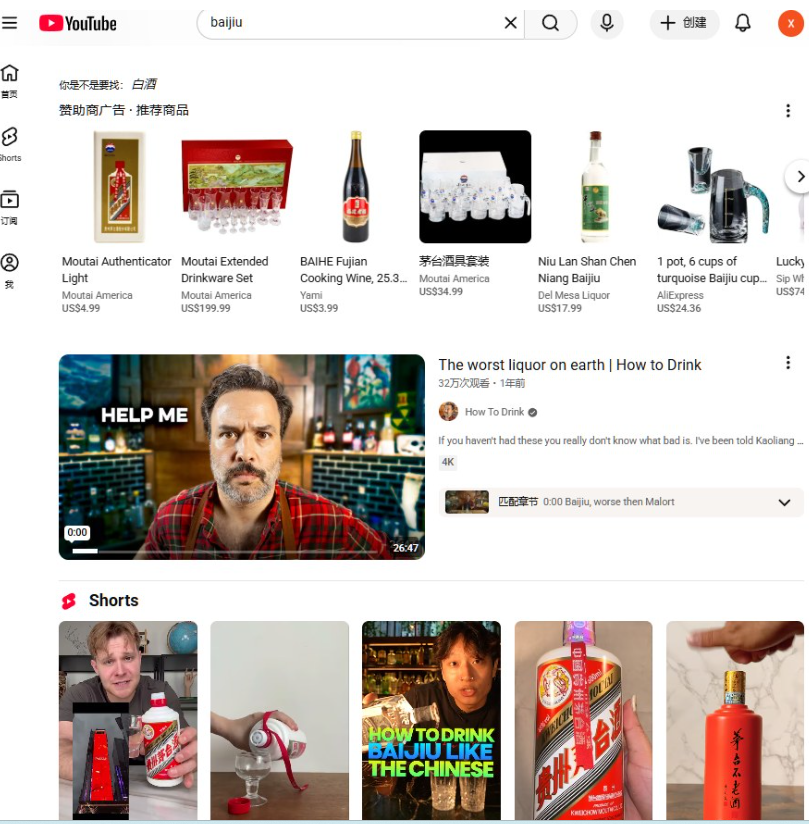Image resolution: width=809 pixels, height=824 pixels.
Task: Open How To Drink channel avatar
Action: [448, 411]
